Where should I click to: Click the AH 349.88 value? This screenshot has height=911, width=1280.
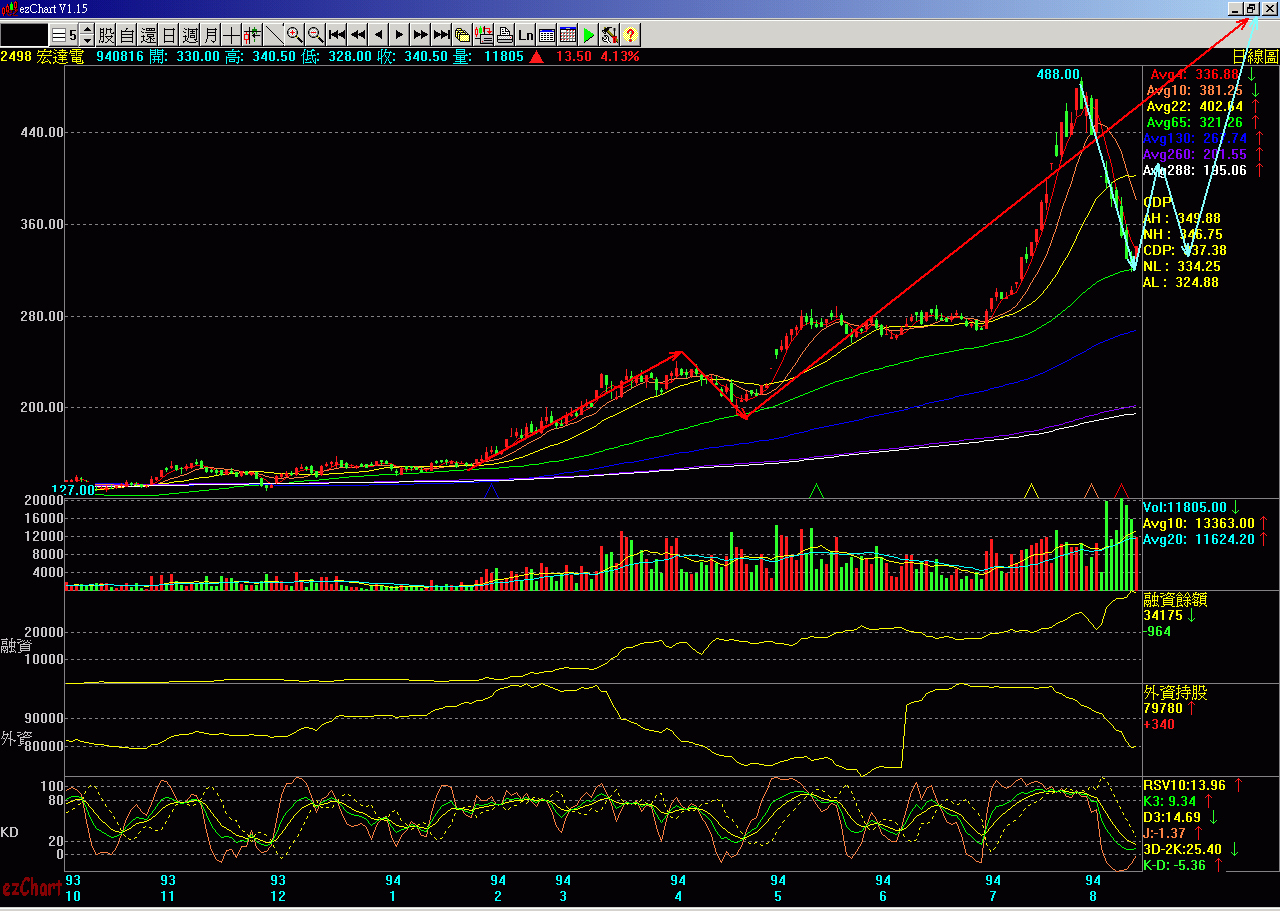pos(1182,218)
